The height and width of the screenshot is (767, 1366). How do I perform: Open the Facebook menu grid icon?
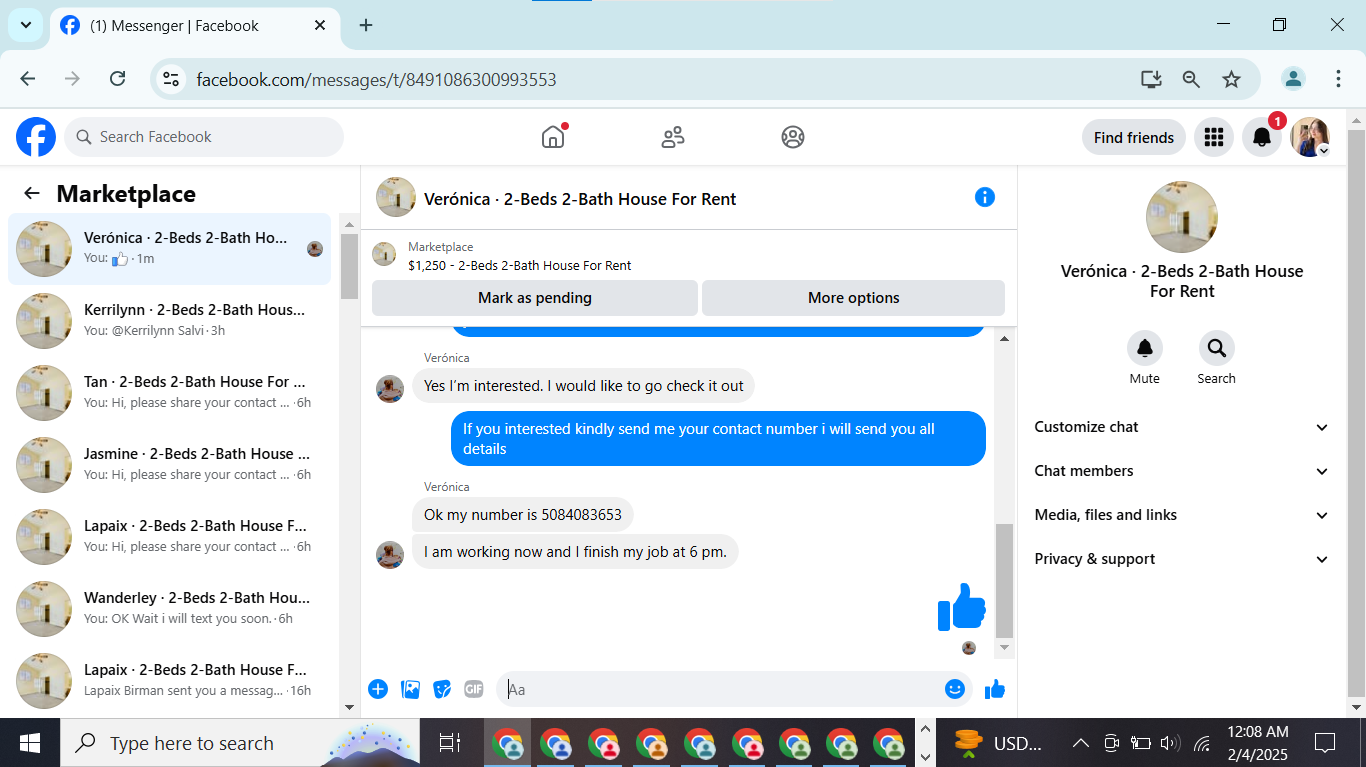pos(1214,137)
